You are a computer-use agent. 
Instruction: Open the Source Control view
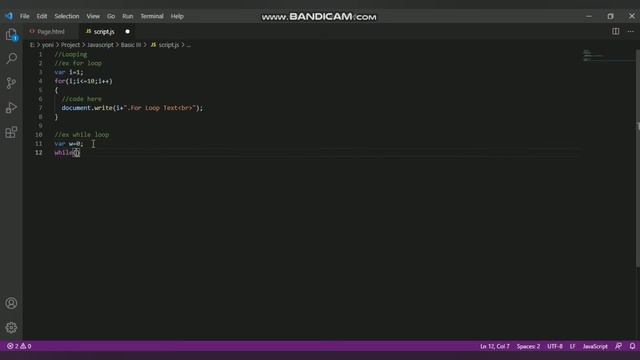tap(11, 83)
